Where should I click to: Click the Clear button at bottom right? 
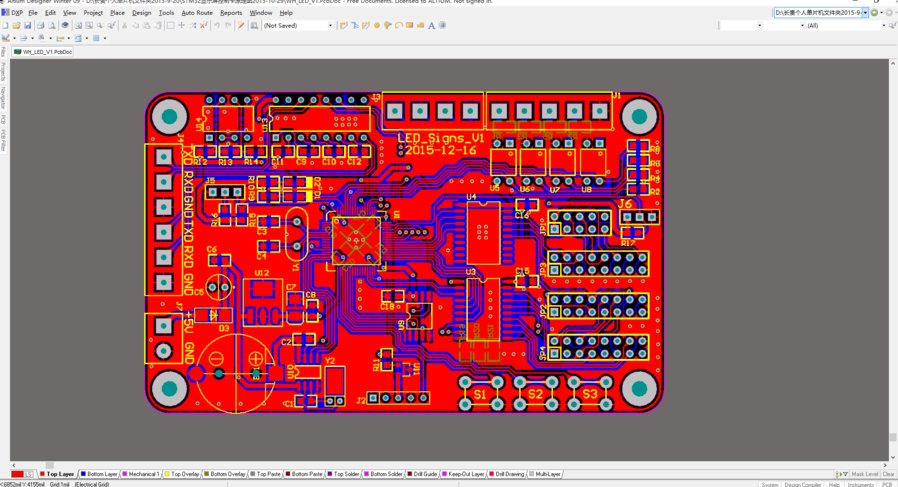click(889, 474)
